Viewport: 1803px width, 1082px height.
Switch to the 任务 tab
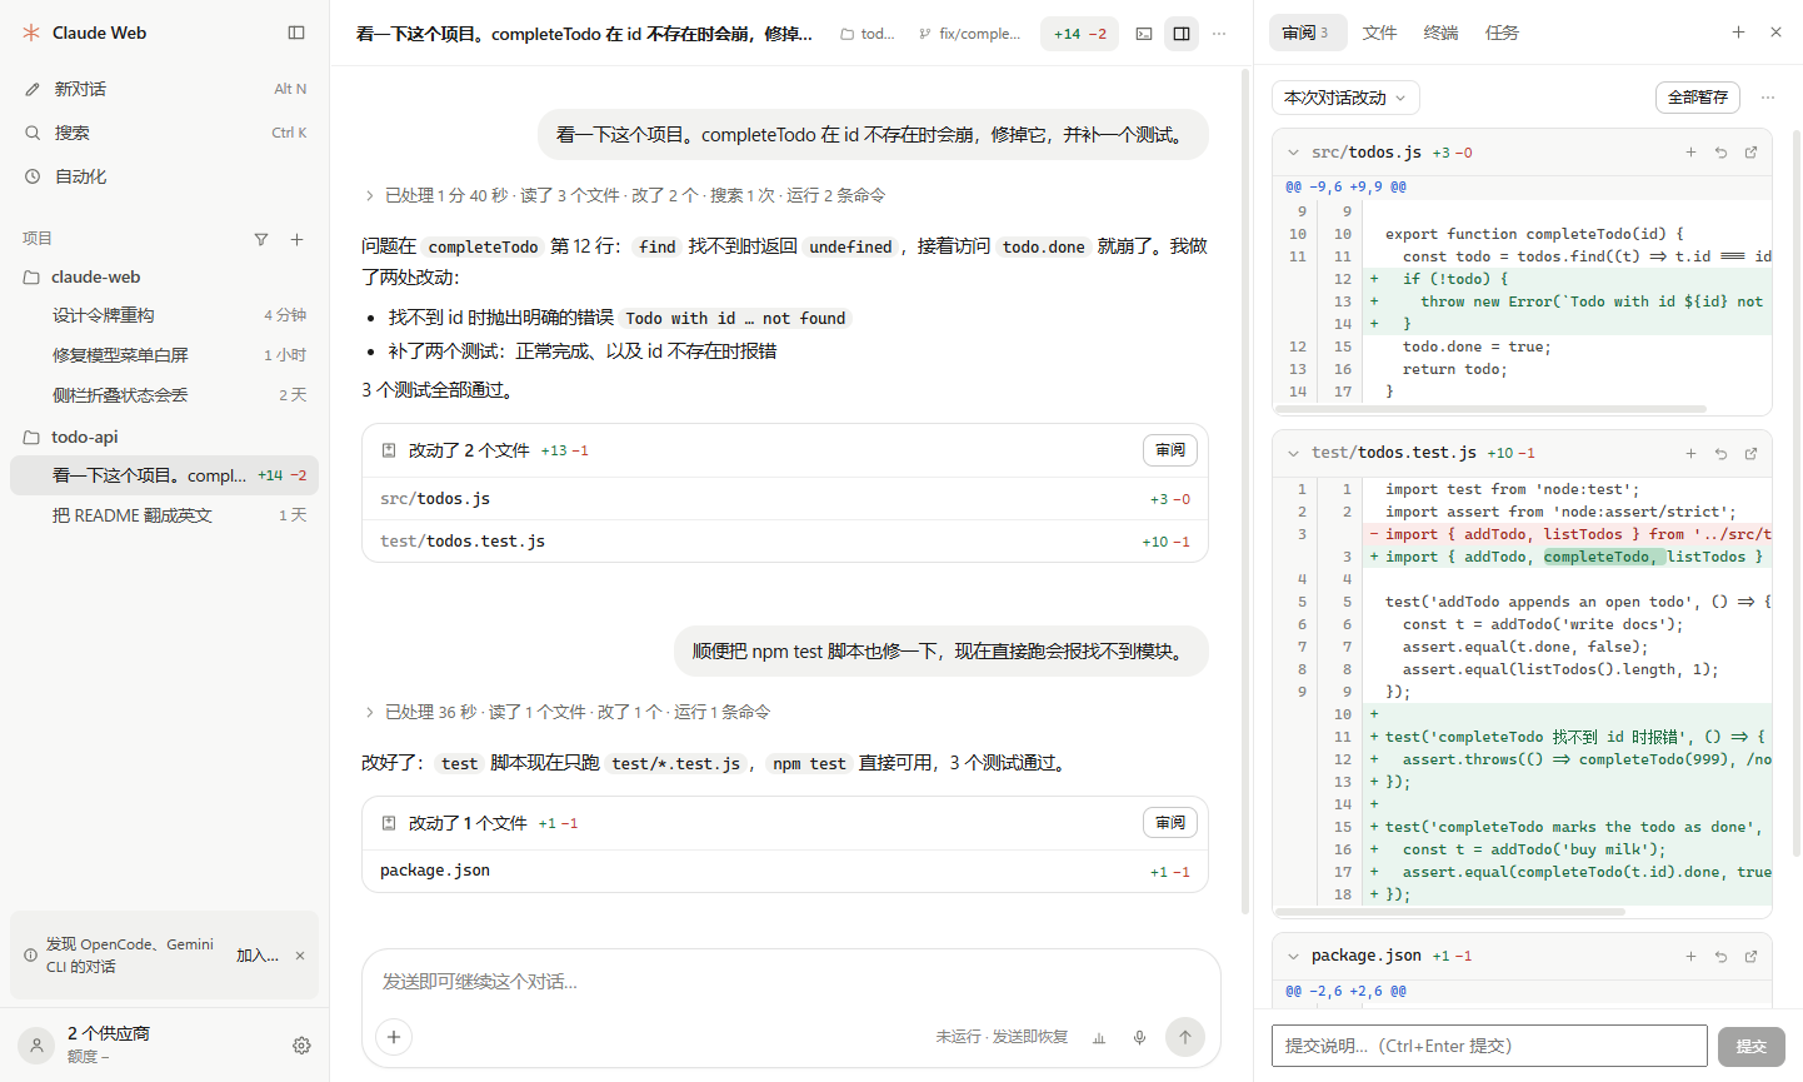[1501, 33]
